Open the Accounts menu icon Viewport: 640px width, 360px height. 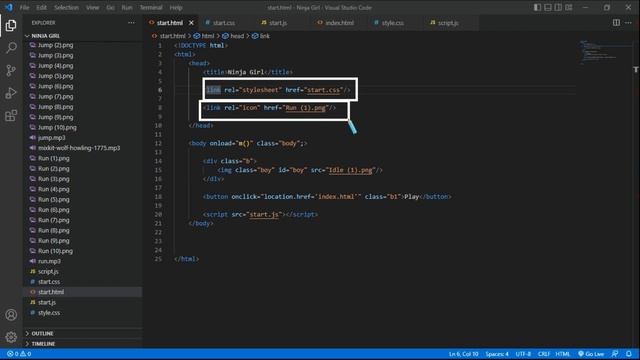coord(11,315)
